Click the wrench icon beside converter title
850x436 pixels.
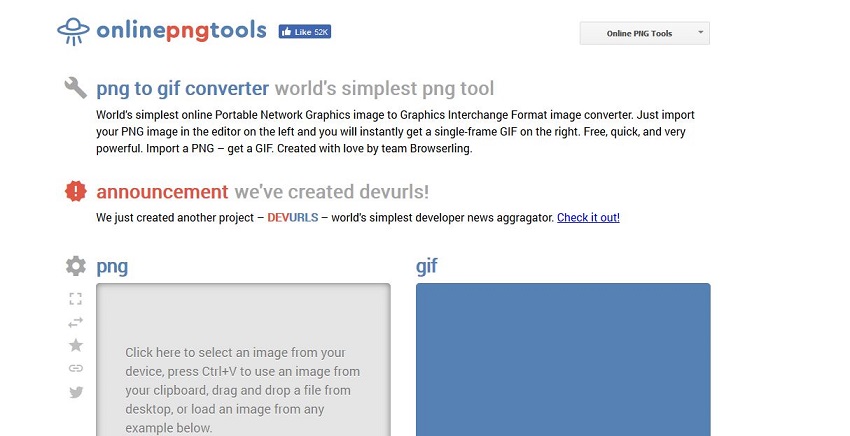pos(75,88)
